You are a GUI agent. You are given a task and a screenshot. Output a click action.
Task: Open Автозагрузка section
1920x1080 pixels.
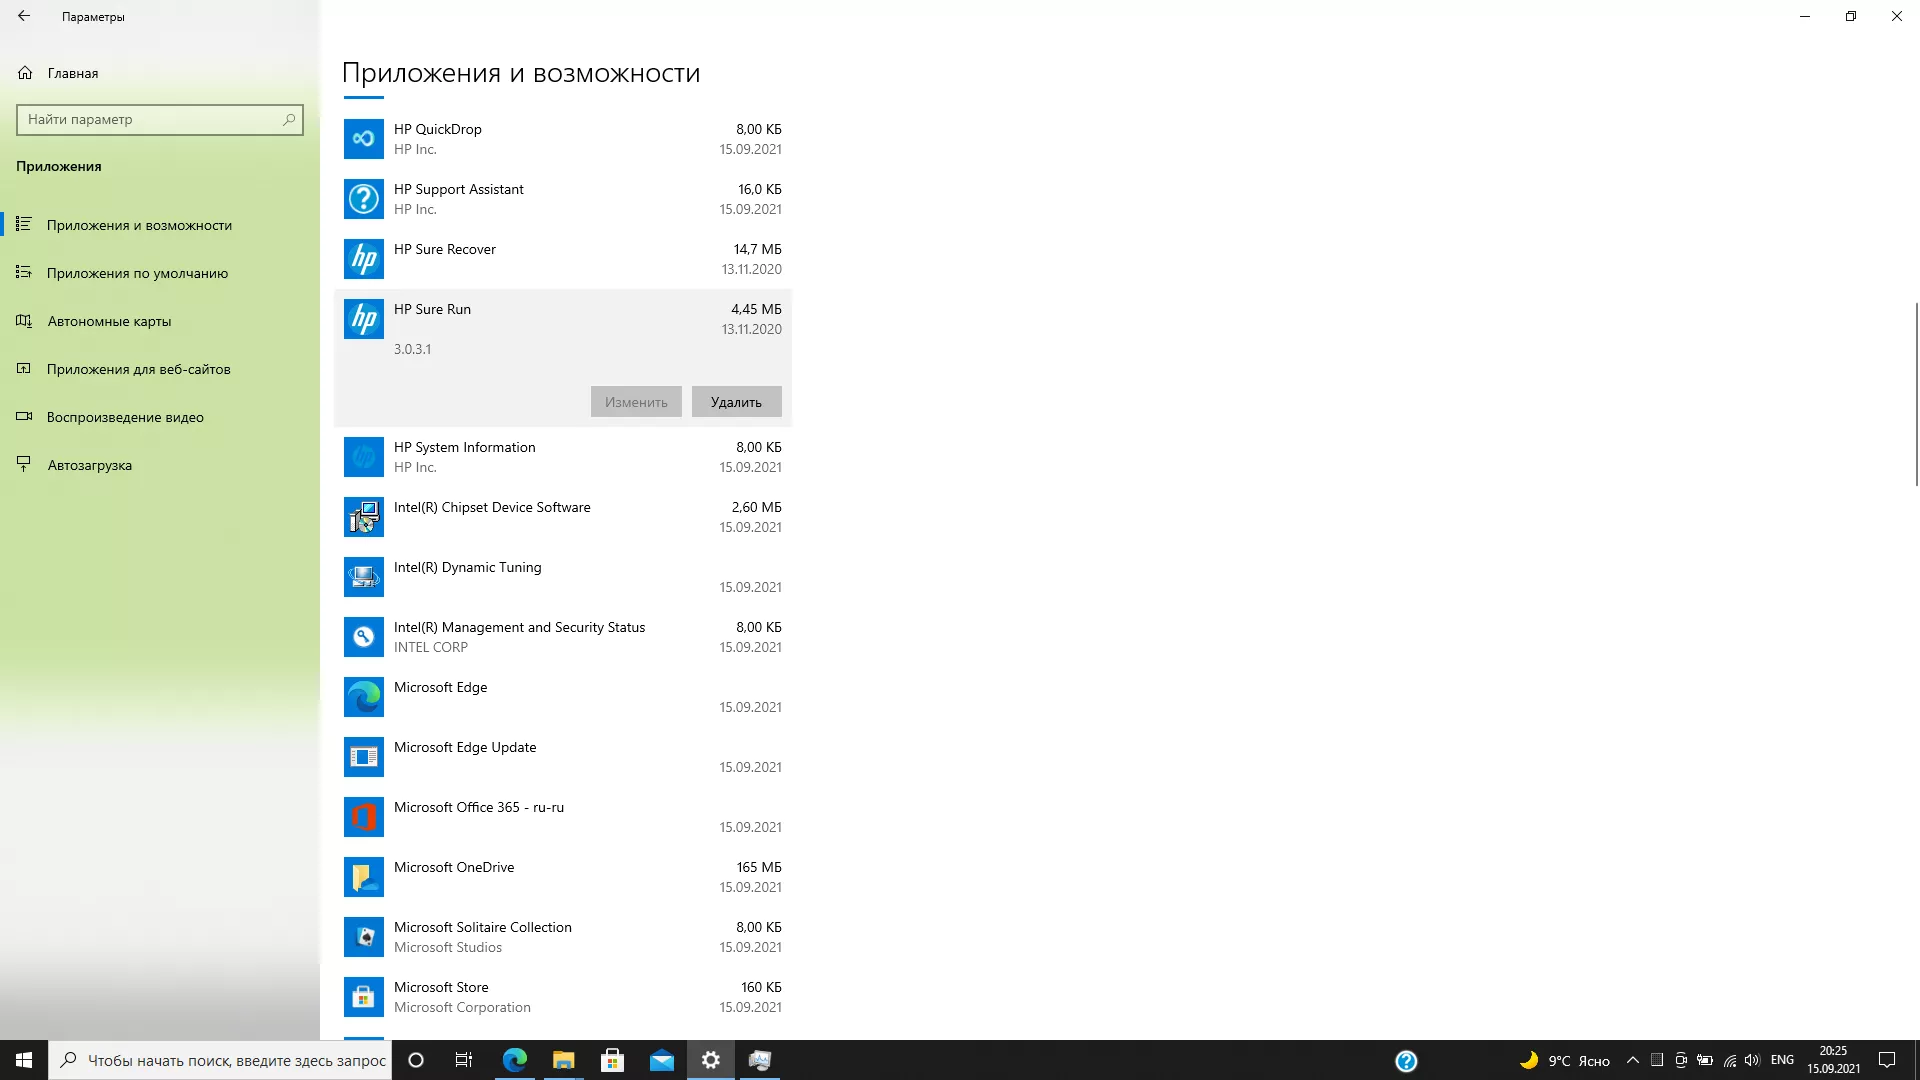(89, 465)
